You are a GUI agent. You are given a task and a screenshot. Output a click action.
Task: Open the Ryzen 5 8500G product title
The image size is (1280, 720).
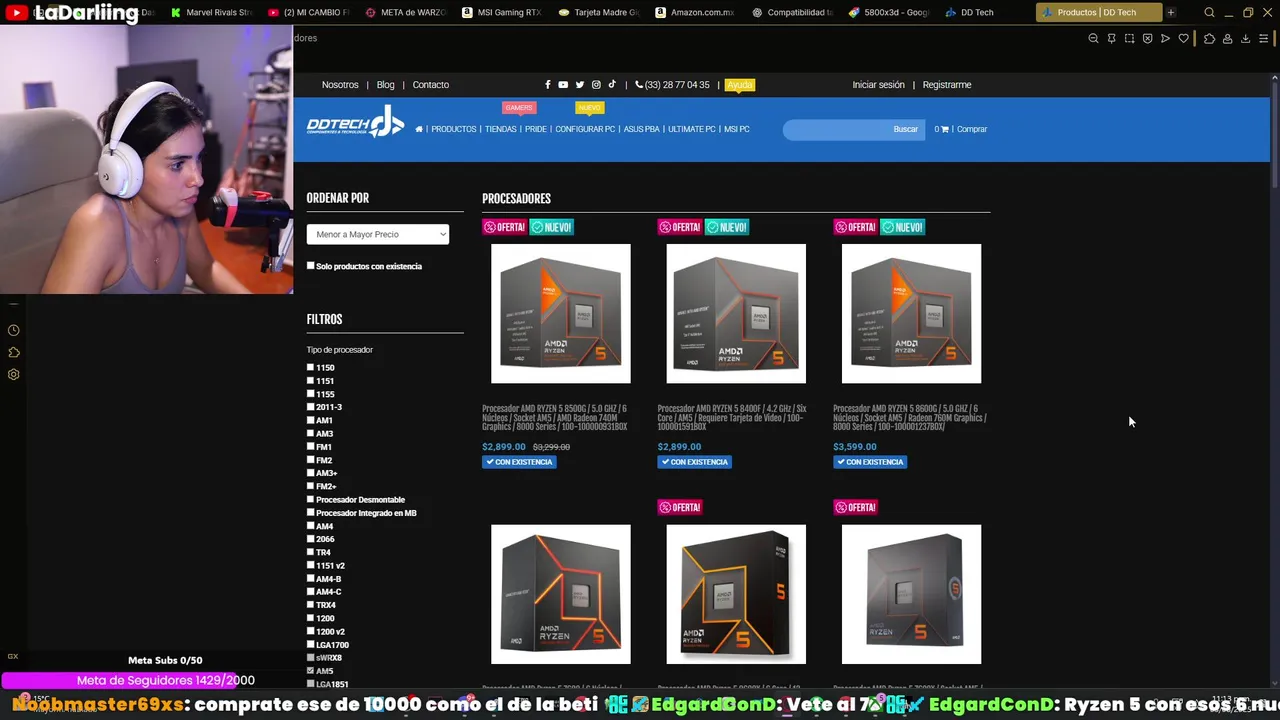pos(555,418)
